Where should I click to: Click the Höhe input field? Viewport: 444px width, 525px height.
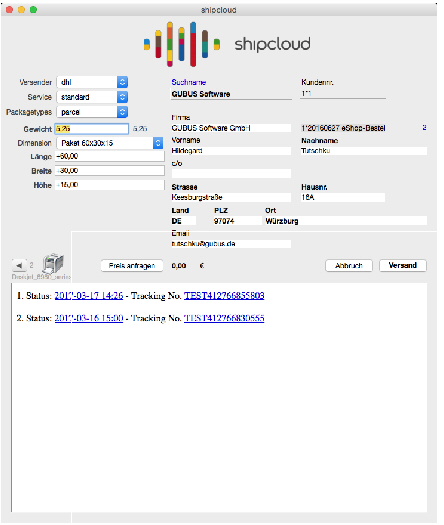pos(110,185)
